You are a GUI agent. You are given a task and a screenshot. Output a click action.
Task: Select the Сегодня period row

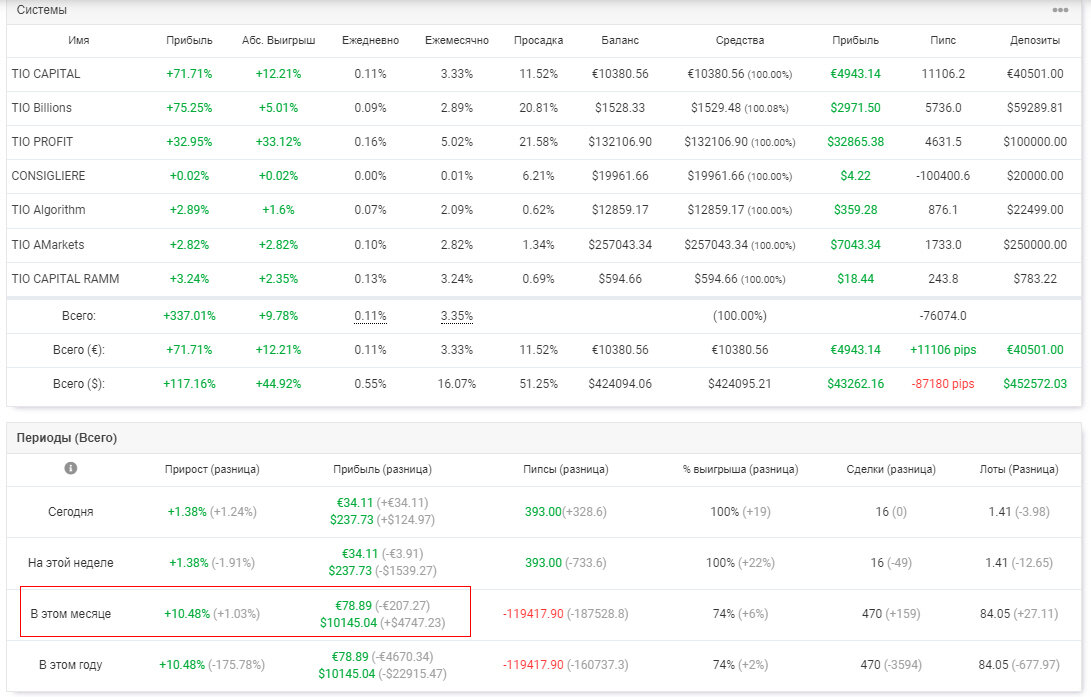[543, 512]
